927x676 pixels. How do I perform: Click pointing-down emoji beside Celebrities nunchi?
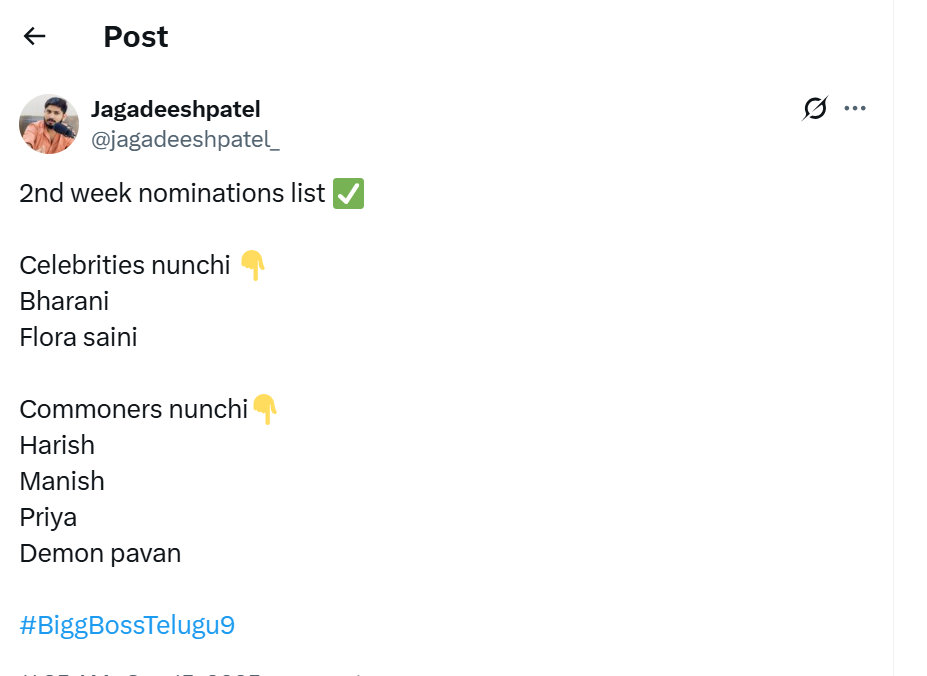click(253, 265)
